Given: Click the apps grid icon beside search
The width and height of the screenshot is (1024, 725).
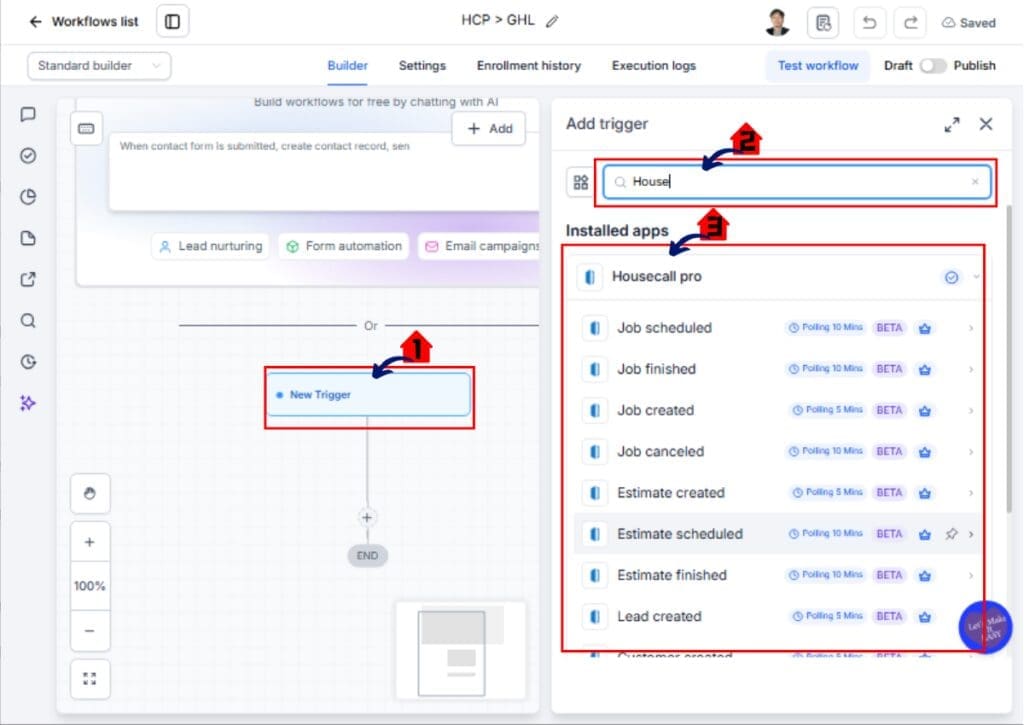Looking at the screenshot, I should (581, 182).
